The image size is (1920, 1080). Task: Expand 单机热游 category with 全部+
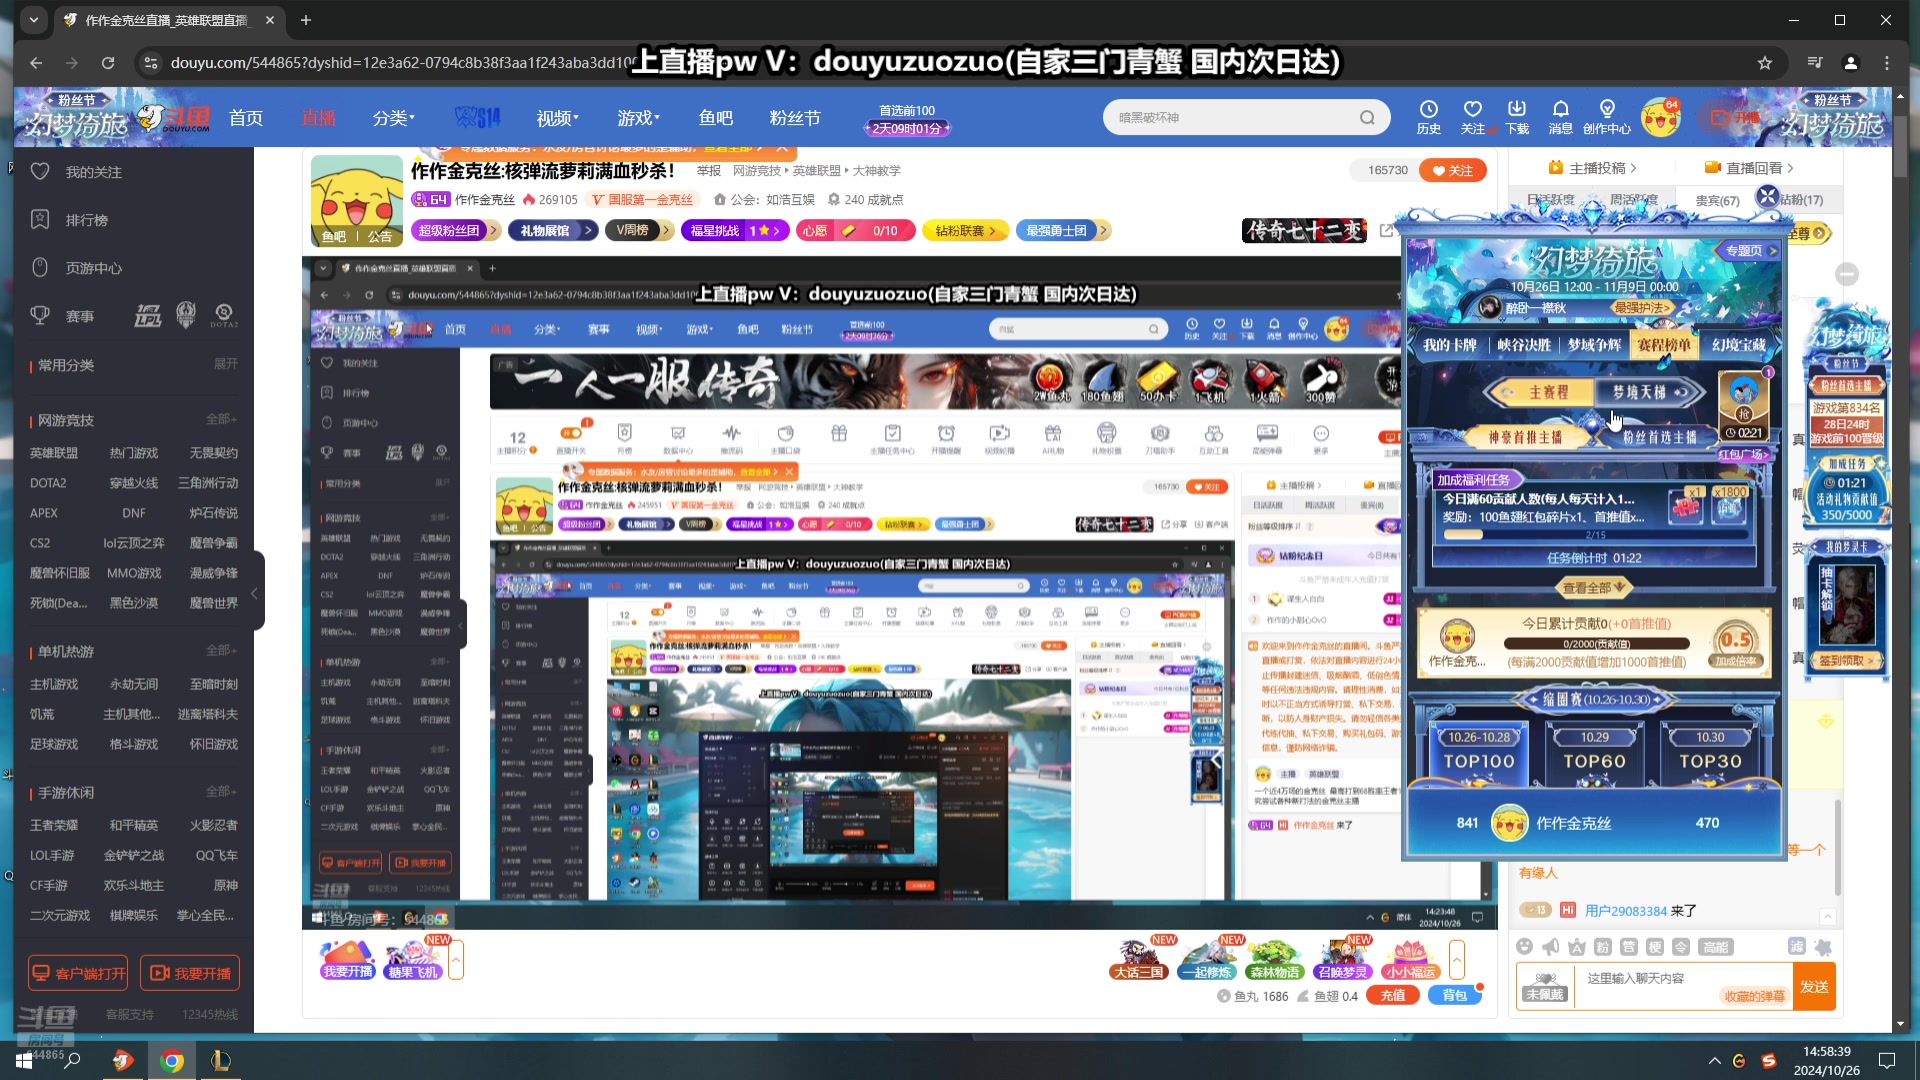(x=221, y=650)
